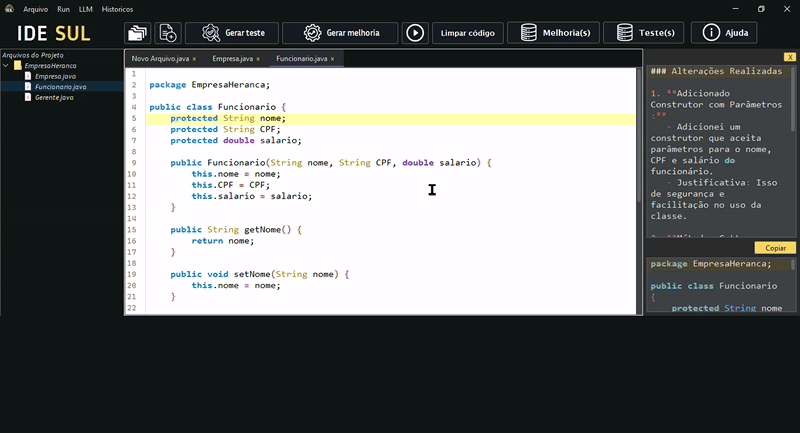Select the EmpresaHeranca folder in tree
The width and height of the screenshot is (800, 433).
51,66
